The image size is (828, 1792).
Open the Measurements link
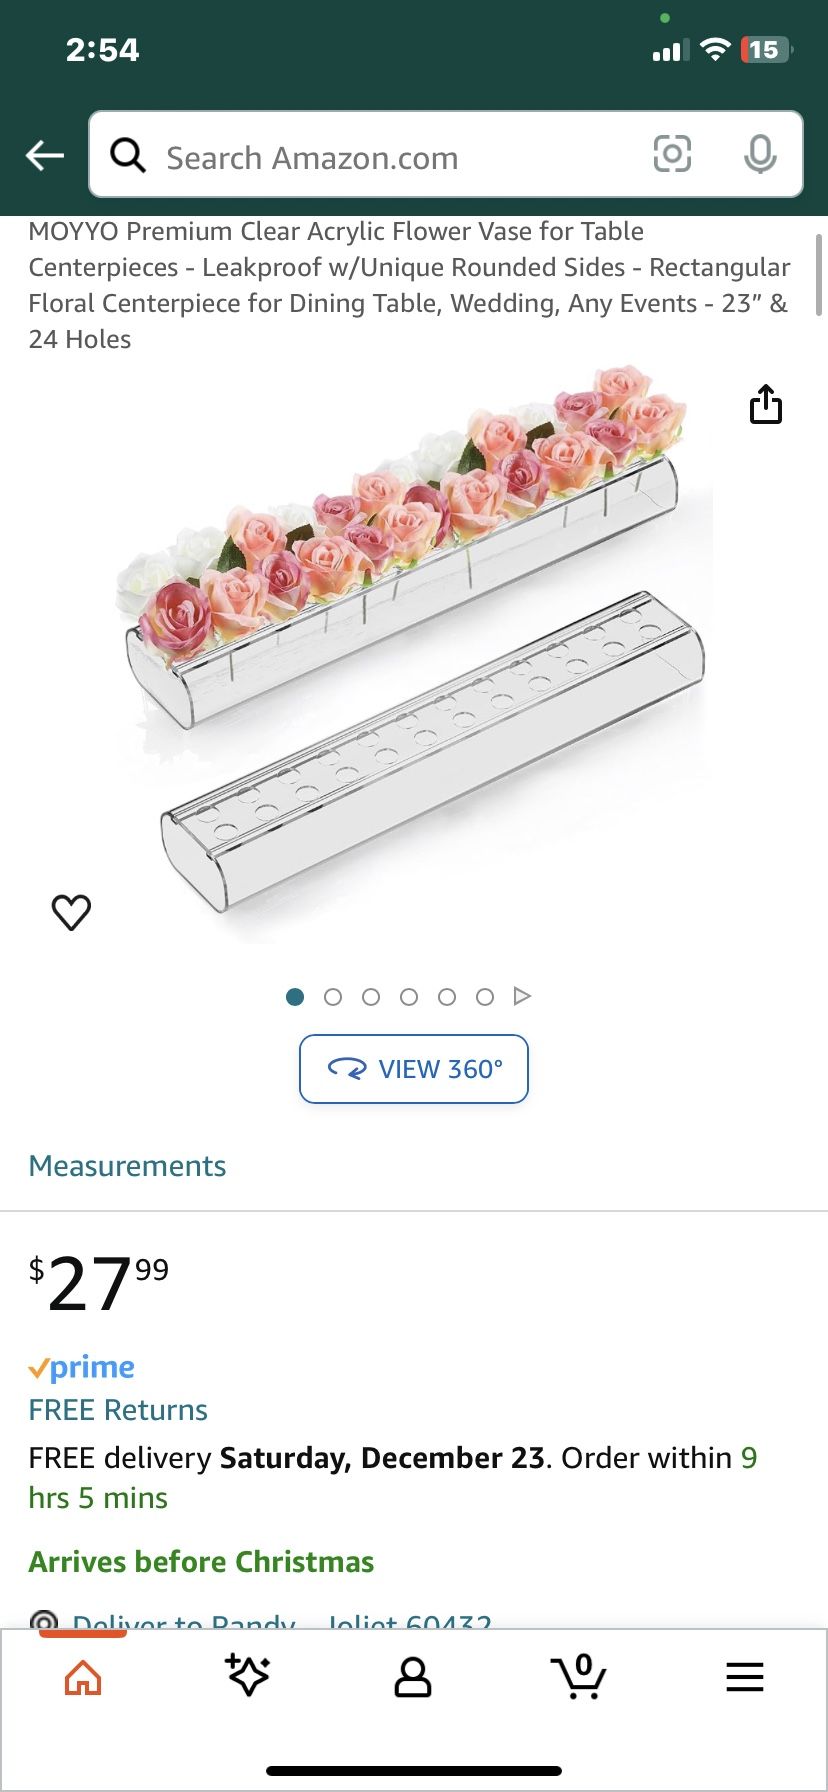pos(127,1166)
